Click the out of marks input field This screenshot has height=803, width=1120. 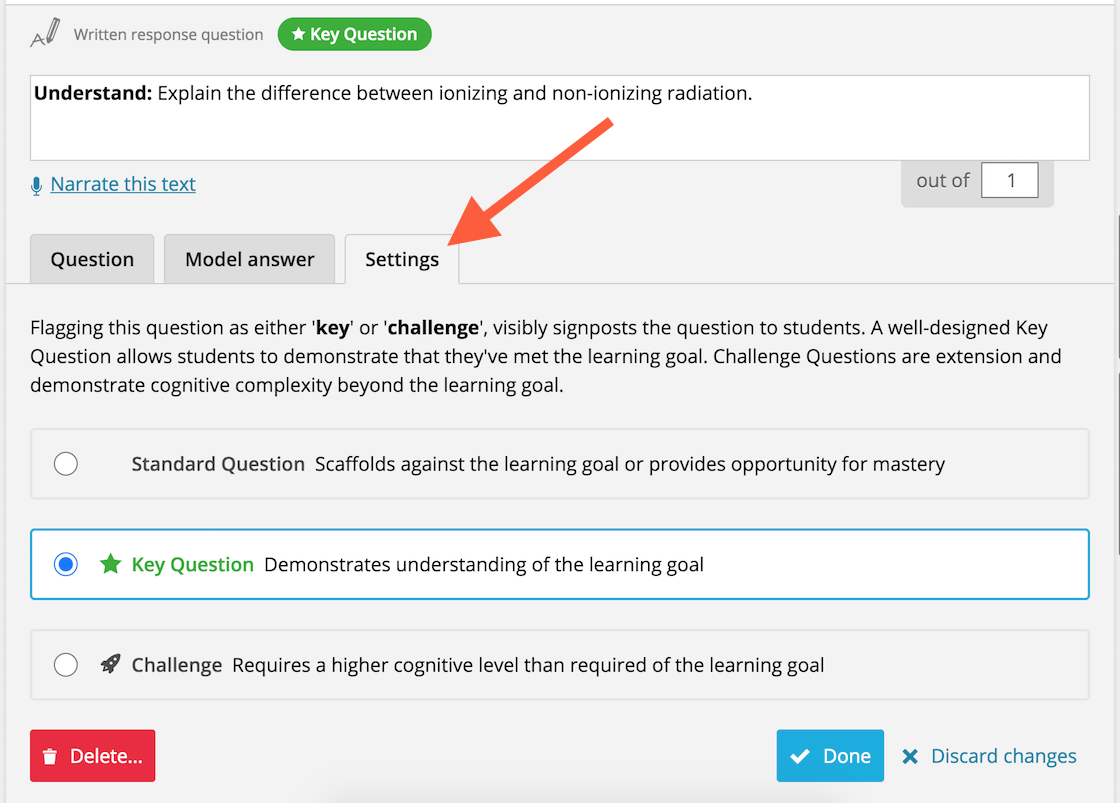1009,181
